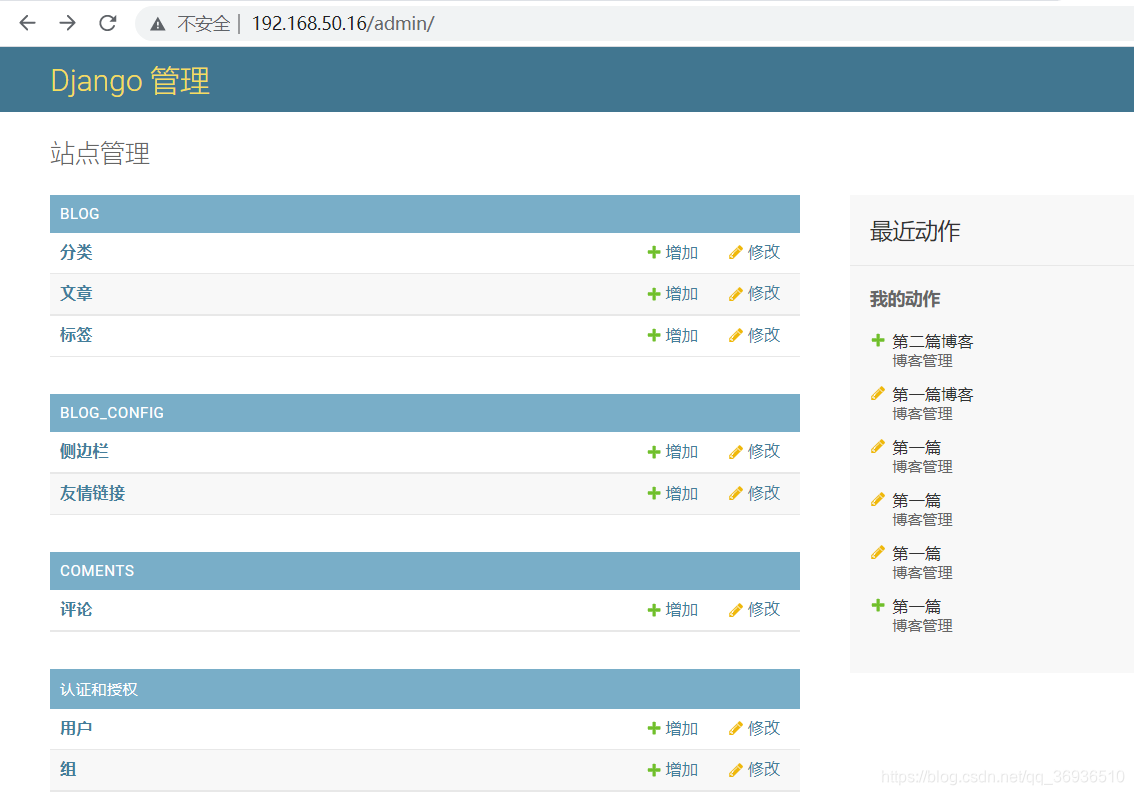Click the not-secure warning triangle icon
This screenshot has height=795, width=1134.
[x=158, y=24]
